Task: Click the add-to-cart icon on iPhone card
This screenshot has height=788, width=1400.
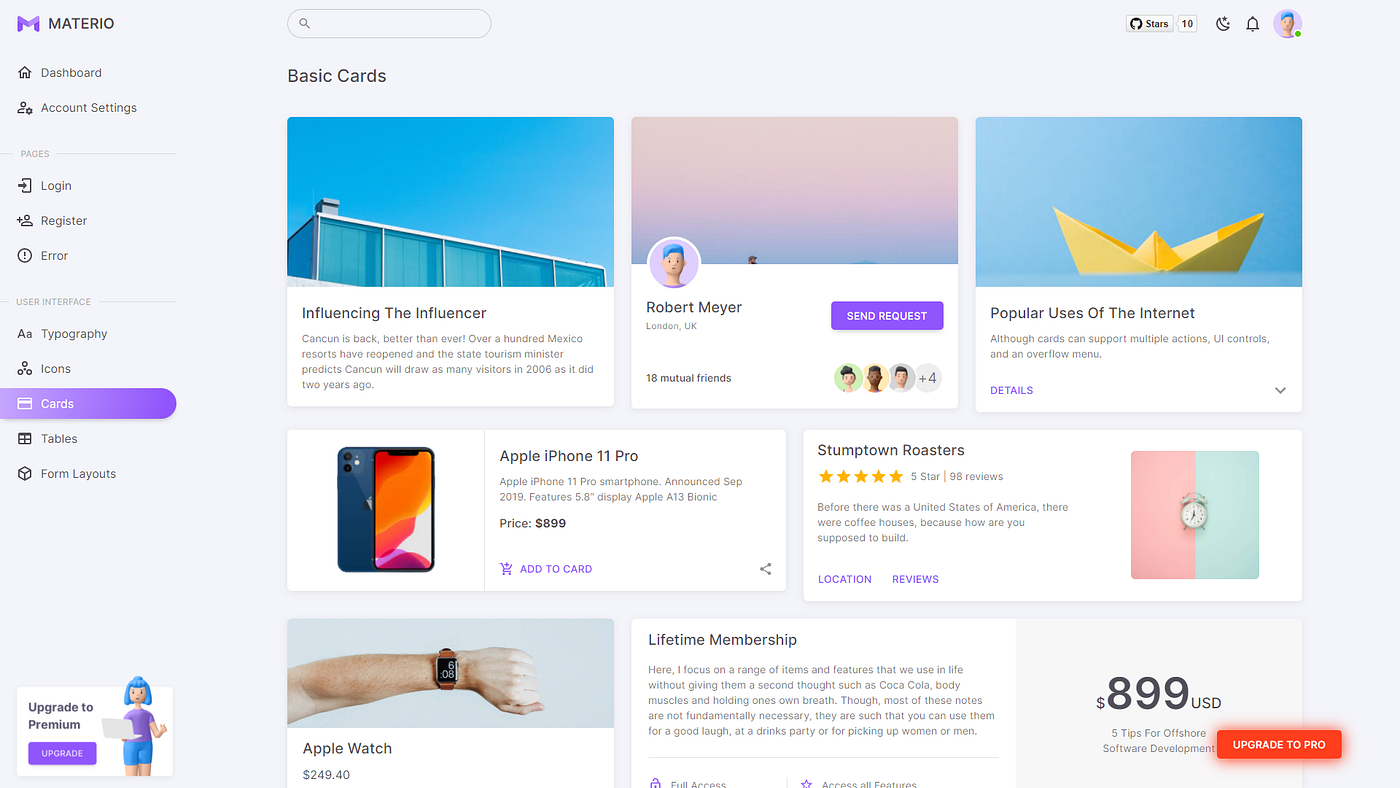Action: coord(506,569)
